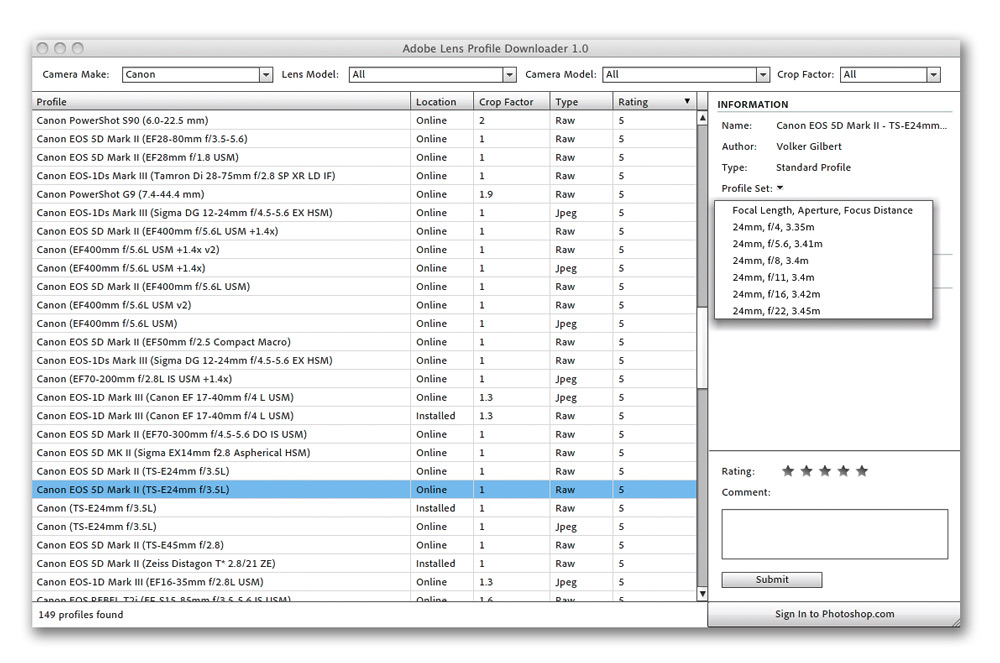Image resolution: width=1000 pixels, height=663 pixels.
Task: Set rating to two stars
Action: click(x=807, y=471)
